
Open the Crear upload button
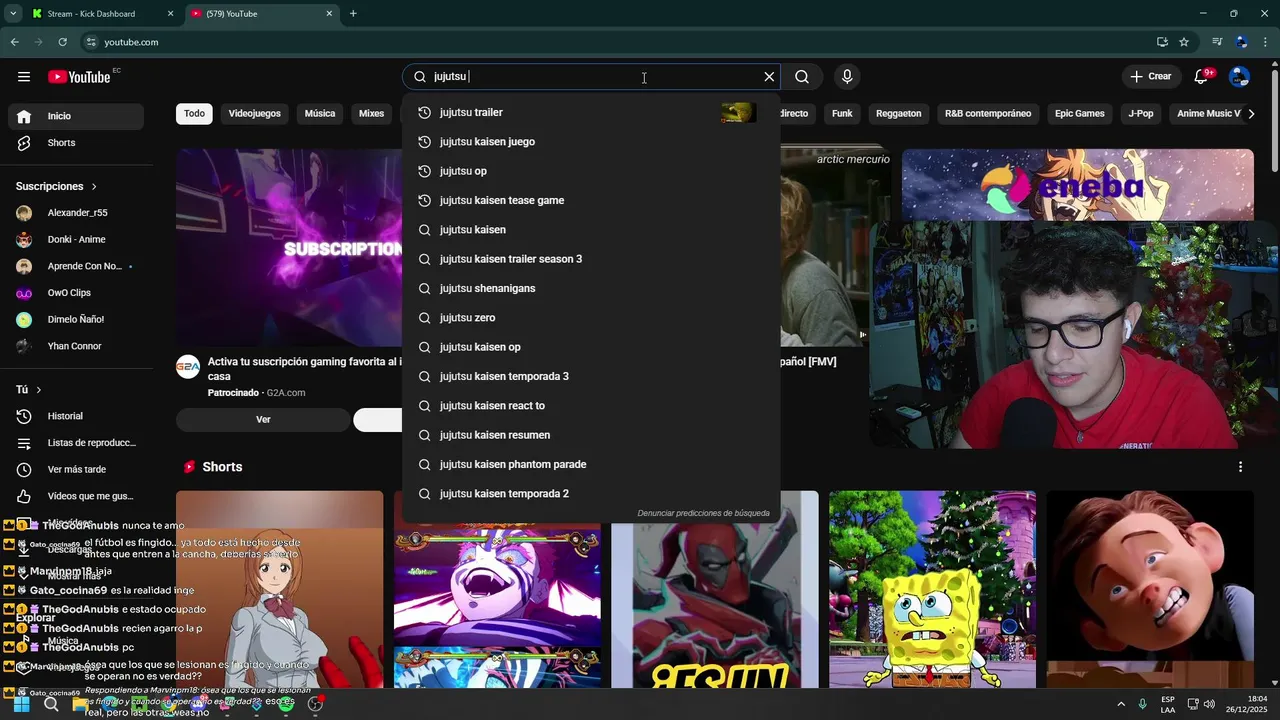[1150, 77]
